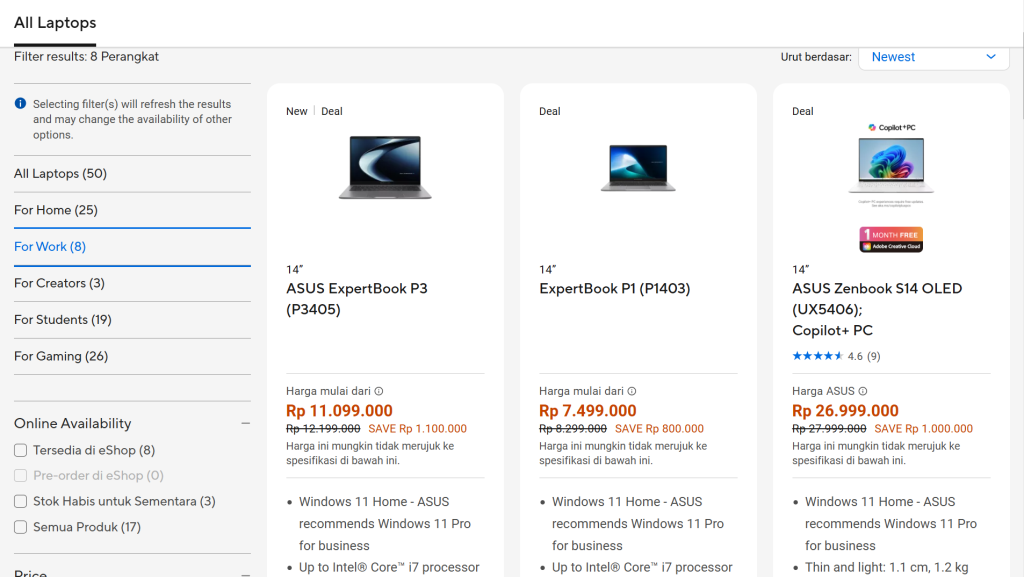This screenshot has width=1024, height=577.
Task: Click info icon next to ExpertBook P3 price label
Action: [379, 392]
